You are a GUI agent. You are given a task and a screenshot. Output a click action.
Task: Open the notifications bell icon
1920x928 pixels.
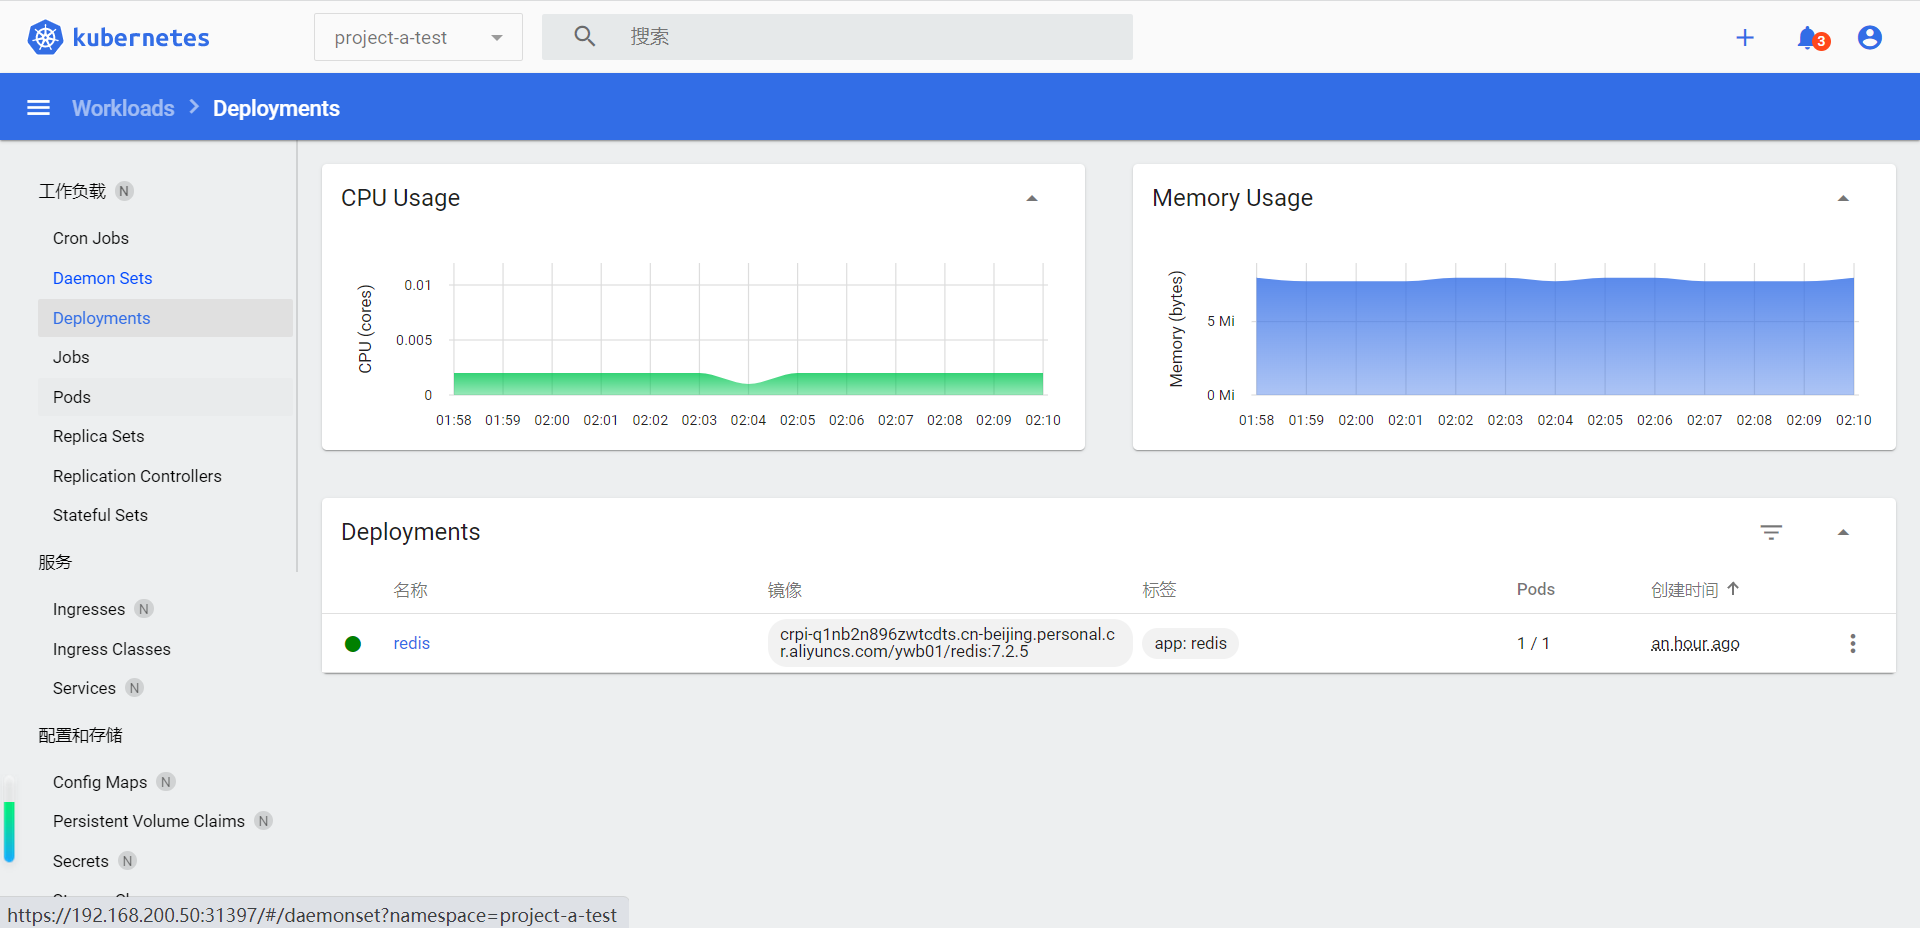[x=1807, y=38]
